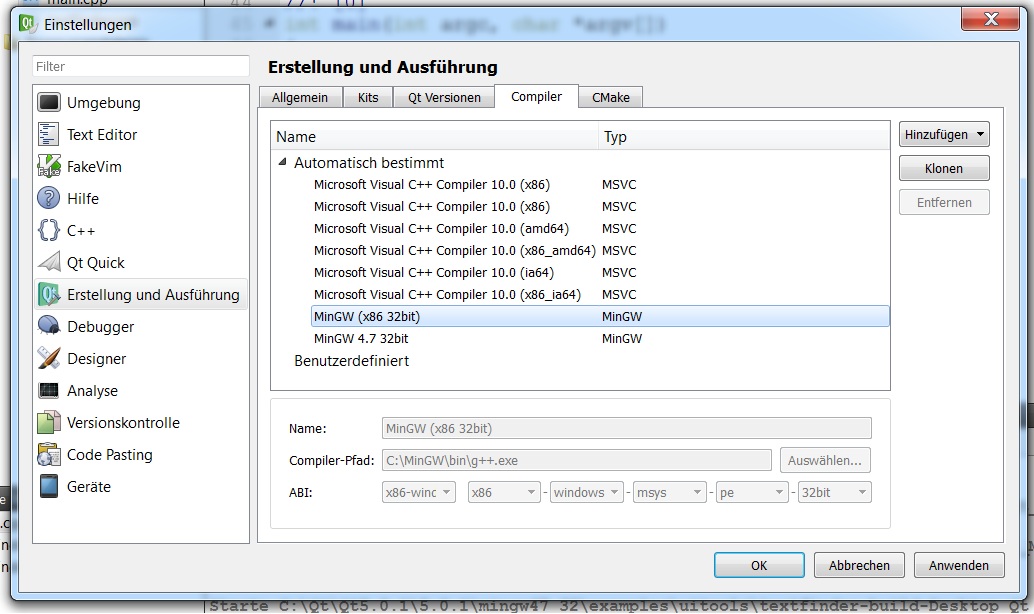
Task: Switch to the Kits tab
Action: pos(368,98)
